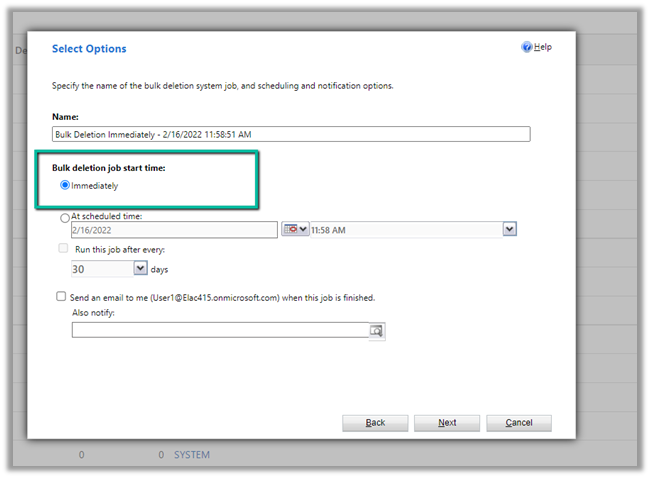This screenshot has height=478, width=650.
Task: Click the Cancel button
Action: 519,423
